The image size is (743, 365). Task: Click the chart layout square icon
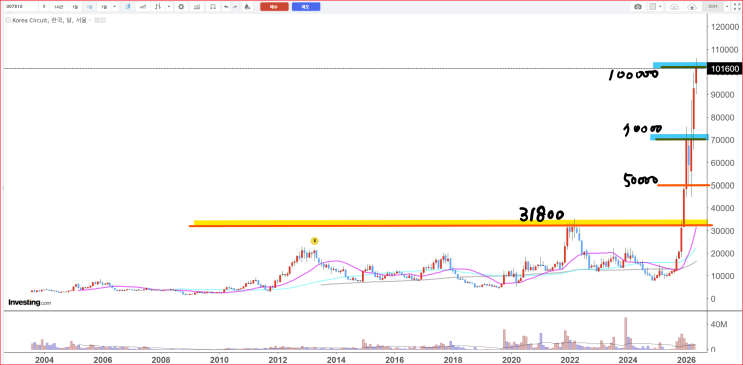coord(652,7)
